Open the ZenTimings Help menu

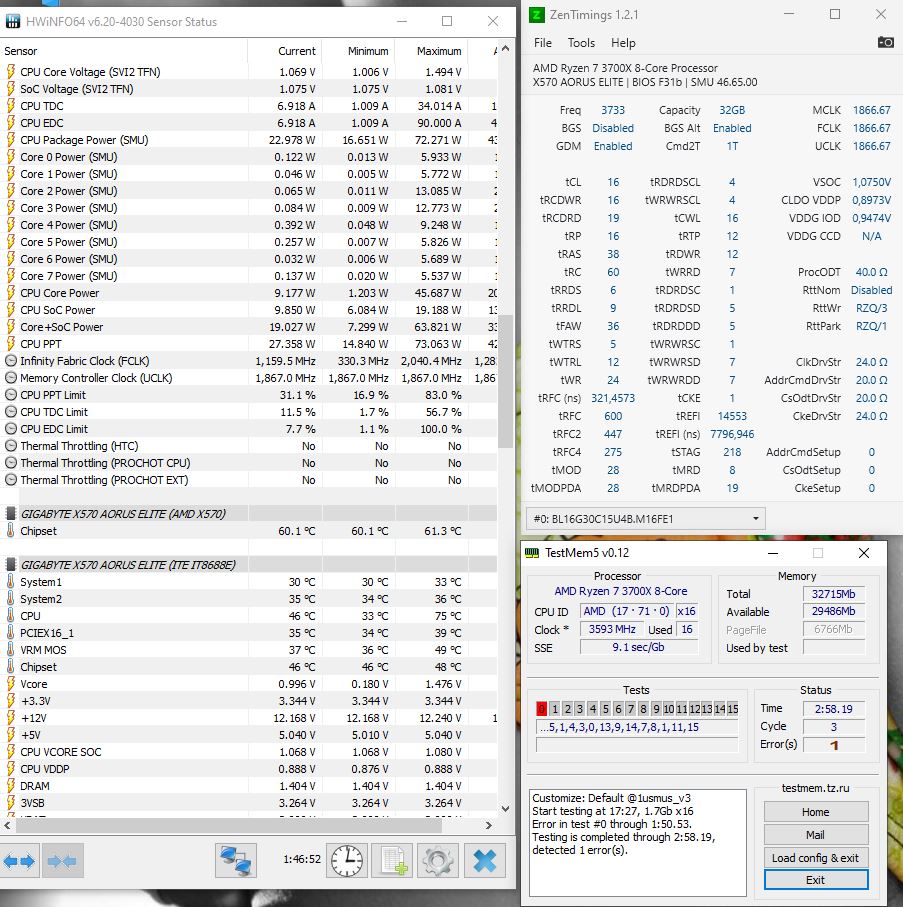click(x=623, y=43)
